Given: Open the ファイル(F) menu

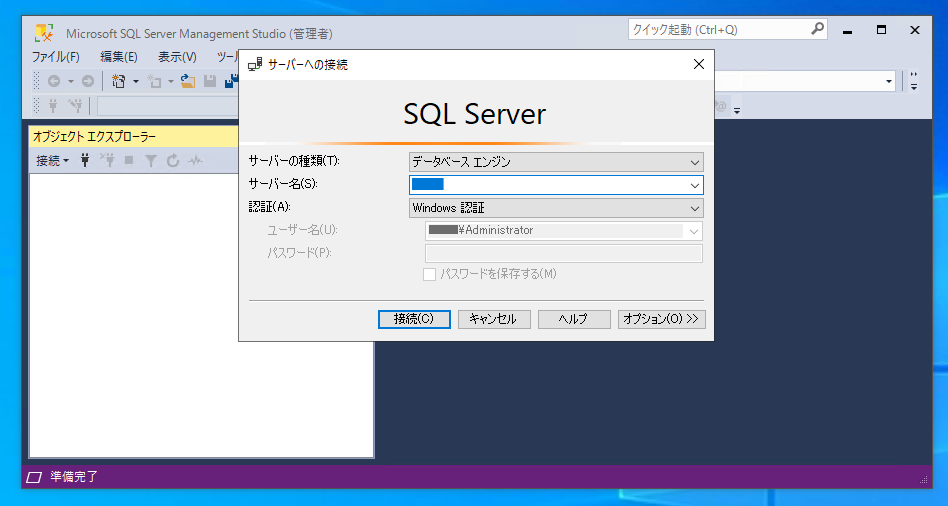Looking at the screenshot, I should click(56, 57).
